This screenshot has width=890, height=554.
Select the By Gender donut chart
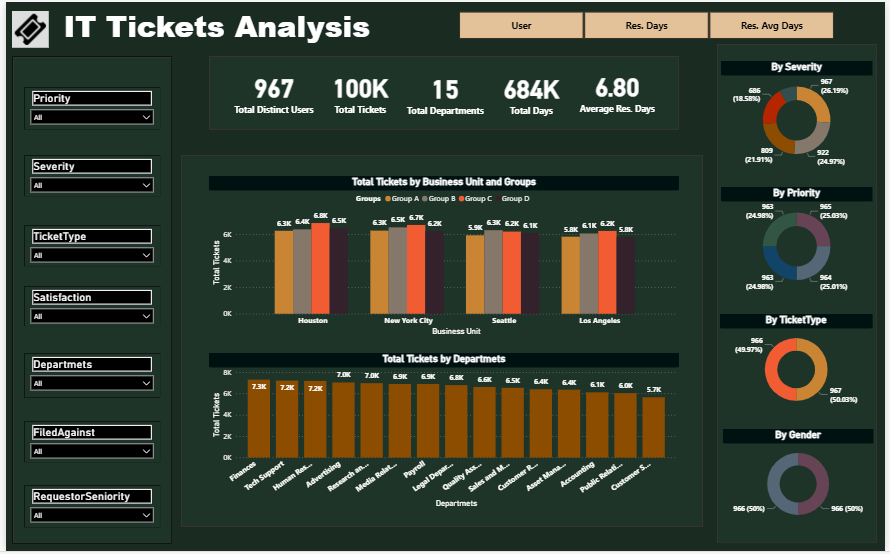pos(797,486)
